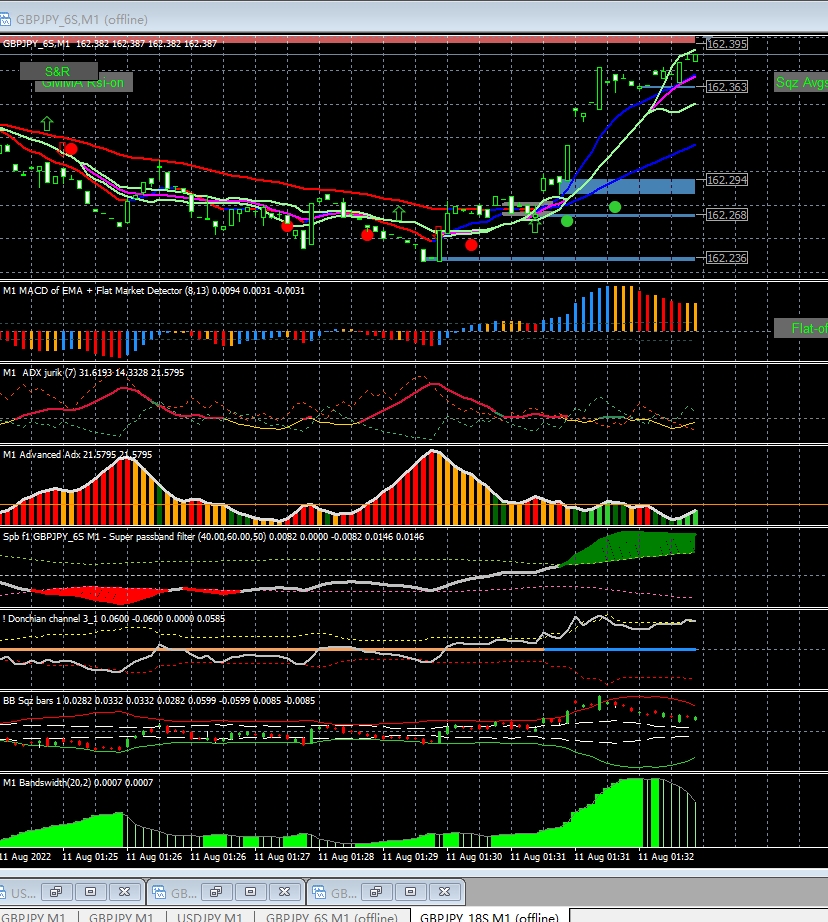Toggle the S&R button on chart
828x922 pixels.
coord(59,72)
